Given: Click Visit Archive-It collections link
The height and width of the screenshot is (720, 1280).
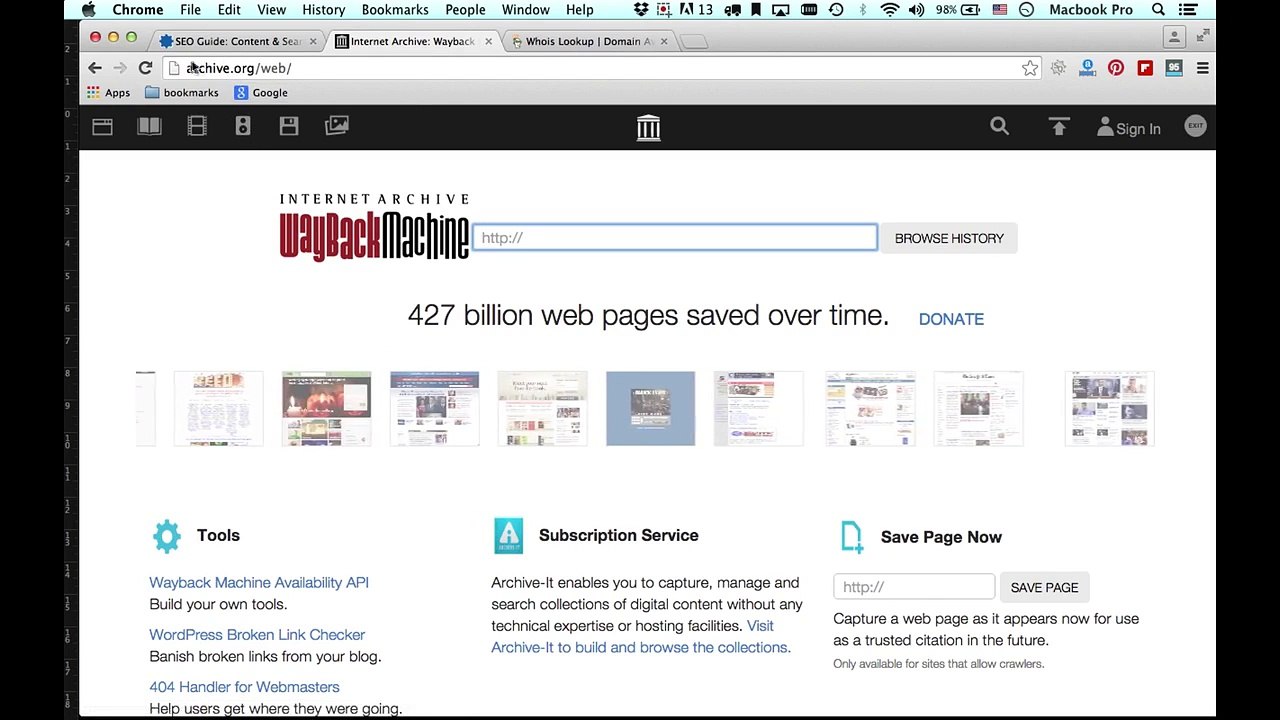Looking at the screenshot, I should tap(641, 636).
